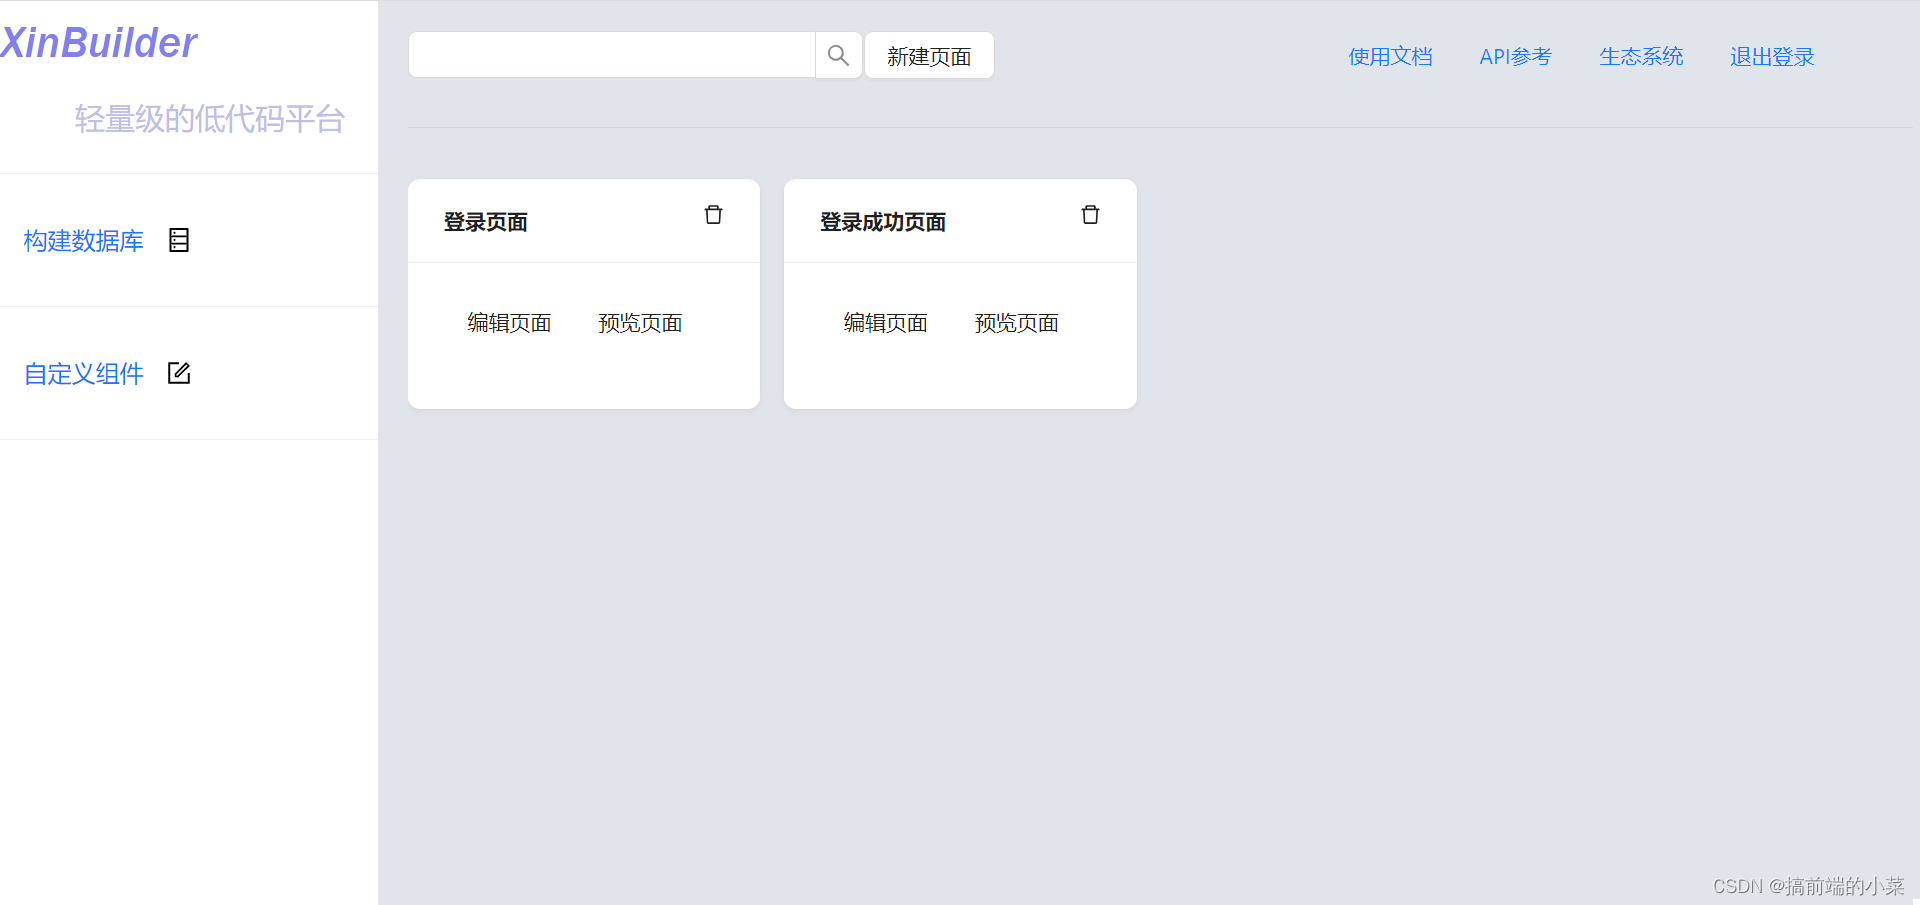This screenshot has height=905, width=1920.
Task: Open the 使用文档 link
Action: (1390, 57)
